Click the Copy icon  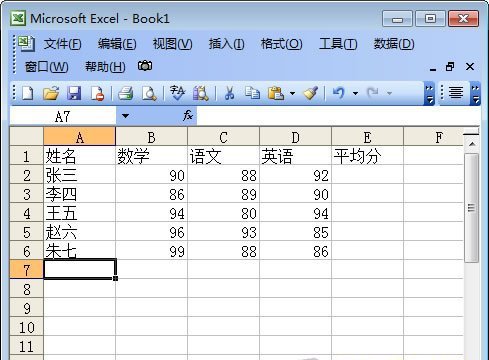click(x=252, y=93)
